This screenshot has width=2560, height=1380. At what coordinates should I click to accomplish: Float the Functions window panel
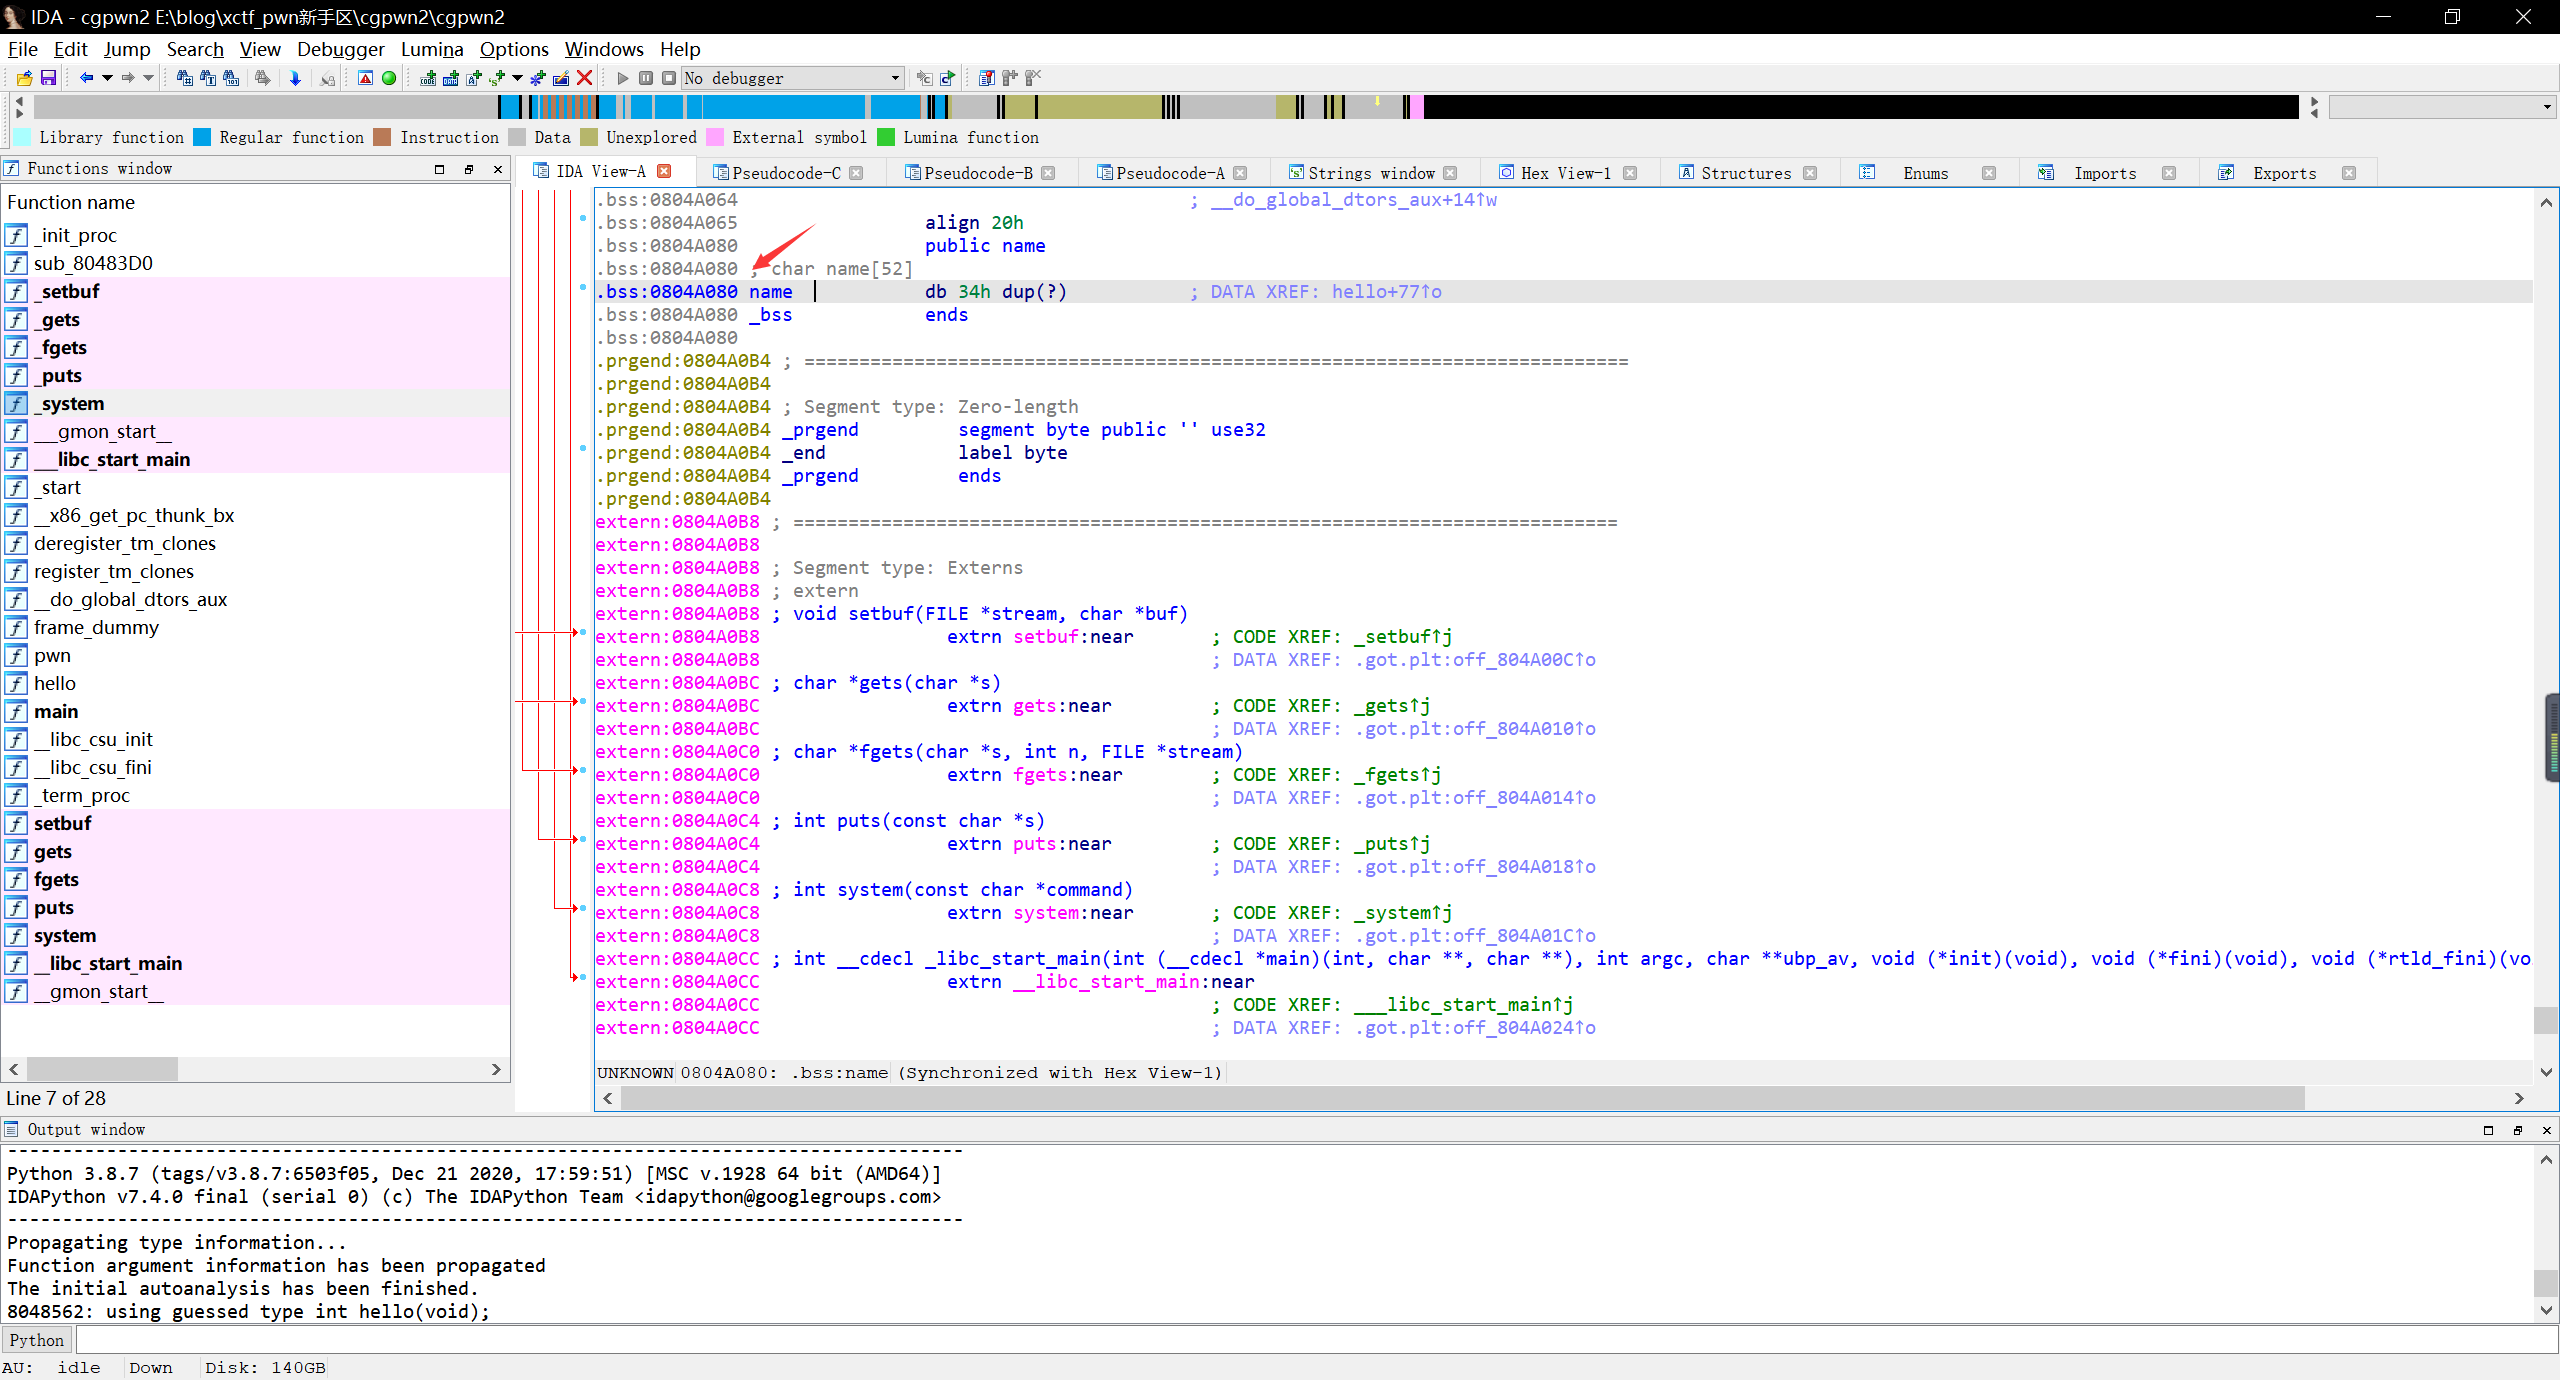point(469,169)
